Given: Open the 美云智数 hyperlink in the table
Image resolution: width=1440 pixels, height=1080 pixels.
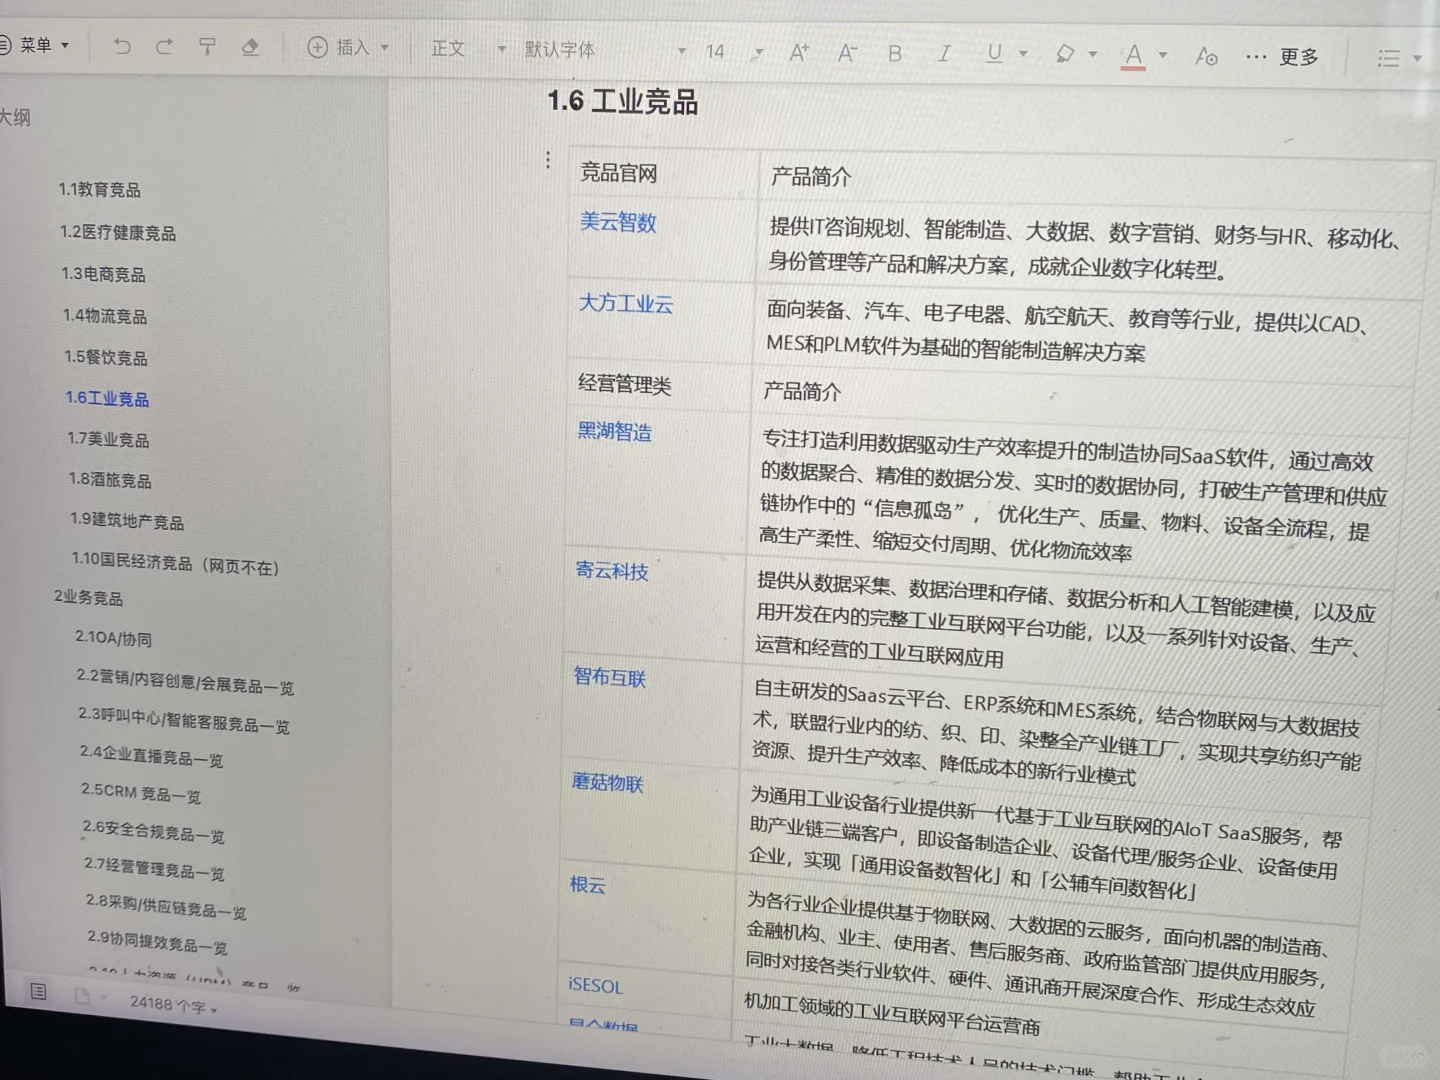Looking at the screenshot, I should (x=617, y=223).
